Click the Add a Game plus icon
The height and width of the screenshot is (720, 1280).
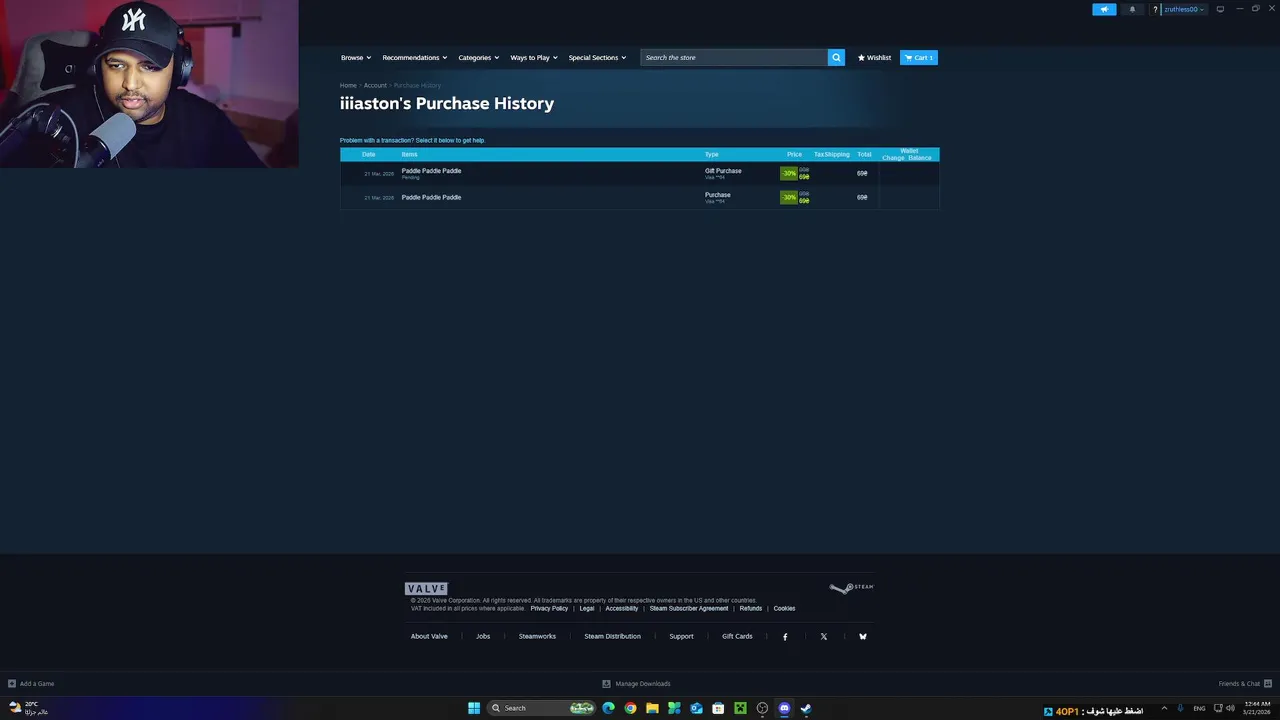[12, 684]
